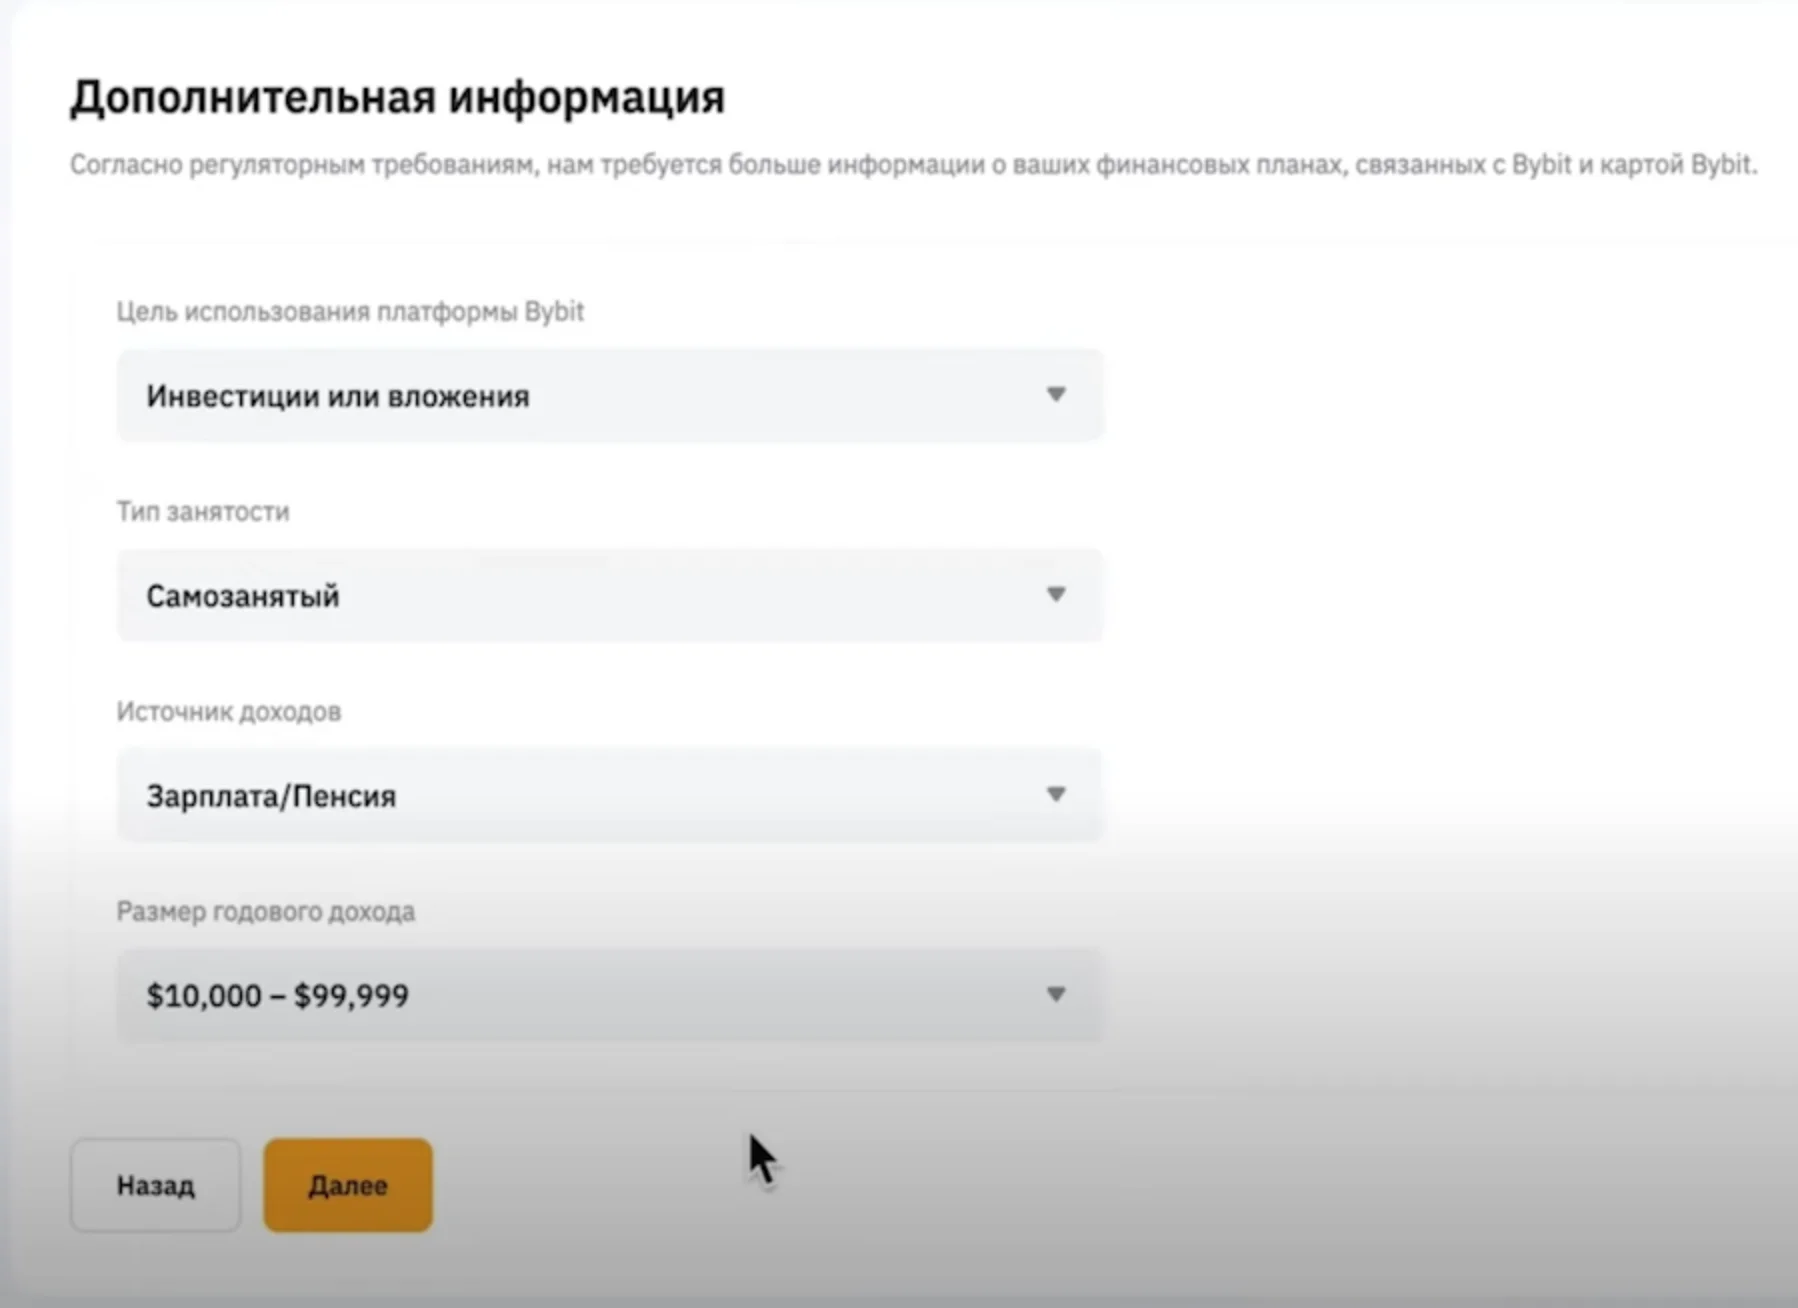Click the selected value Зарплата/Пенсия
Screen dimensions: 1798x1308
pyautogui.click(x=271, y=797)
